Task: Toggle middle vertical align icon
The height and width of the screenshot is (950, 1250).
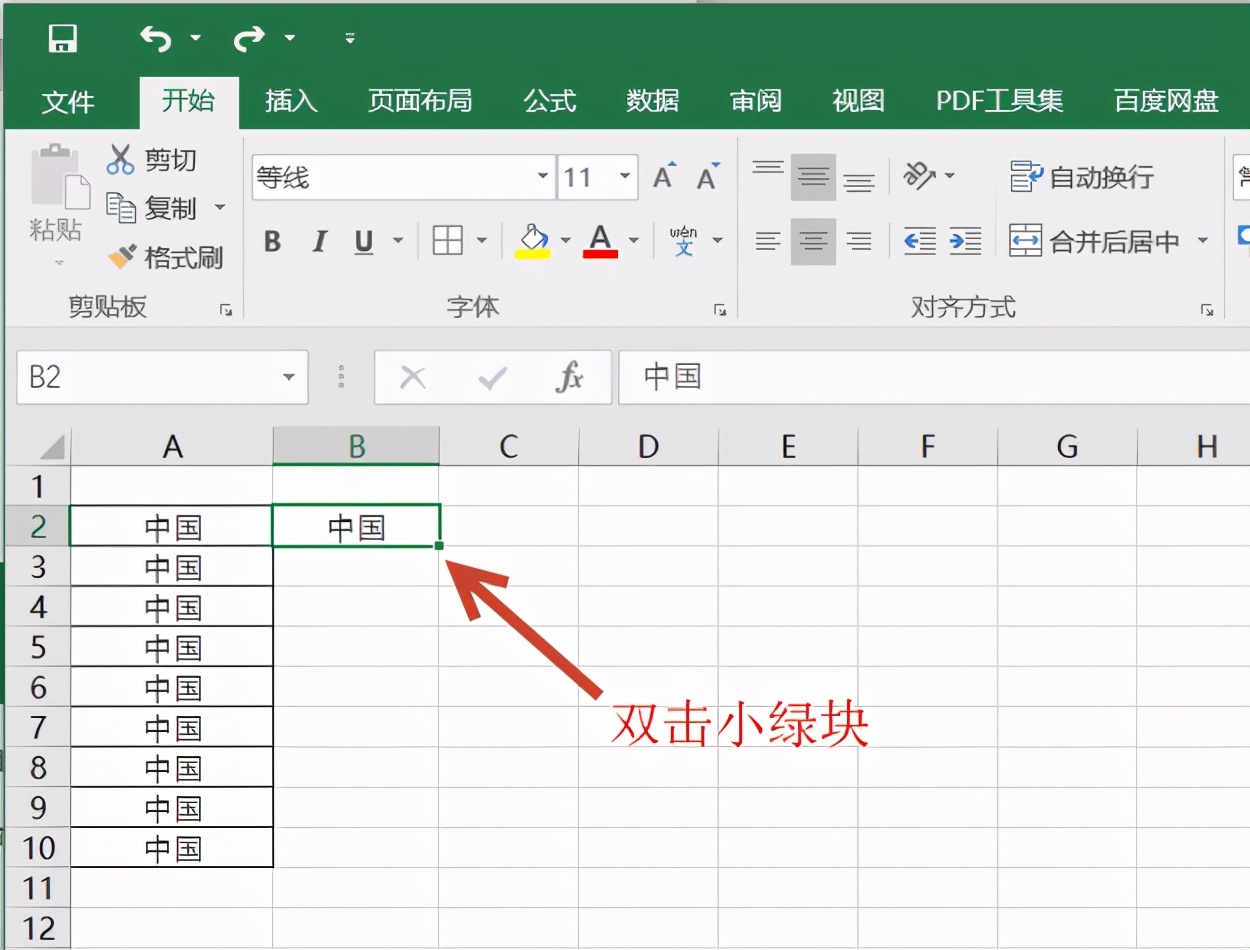Action: point(813,177)
